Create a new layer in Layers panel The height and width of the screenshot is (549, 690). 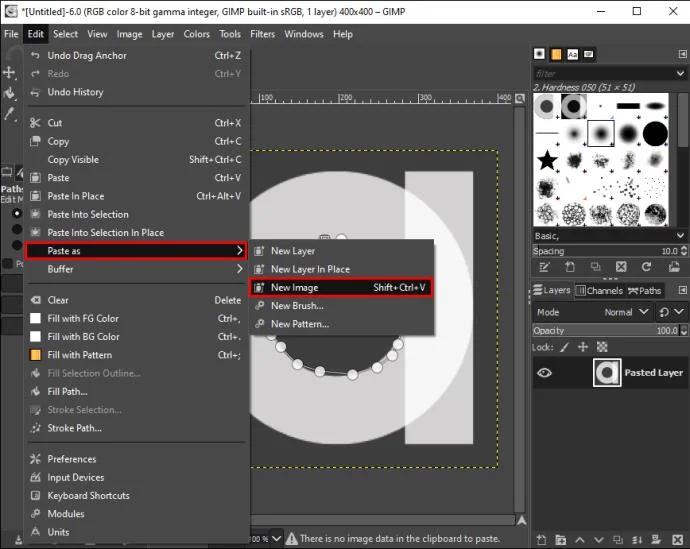click(541, 540)
